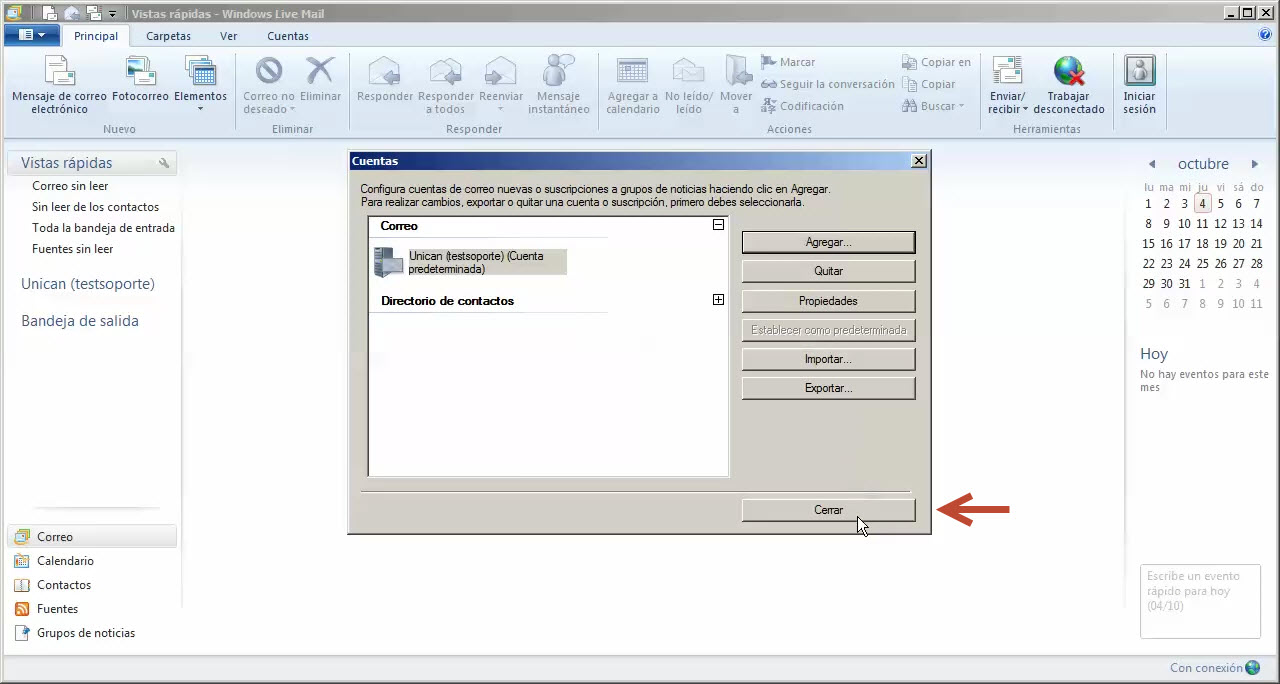Close the Cuentas dialog with the X

click(x=919, y=161)
